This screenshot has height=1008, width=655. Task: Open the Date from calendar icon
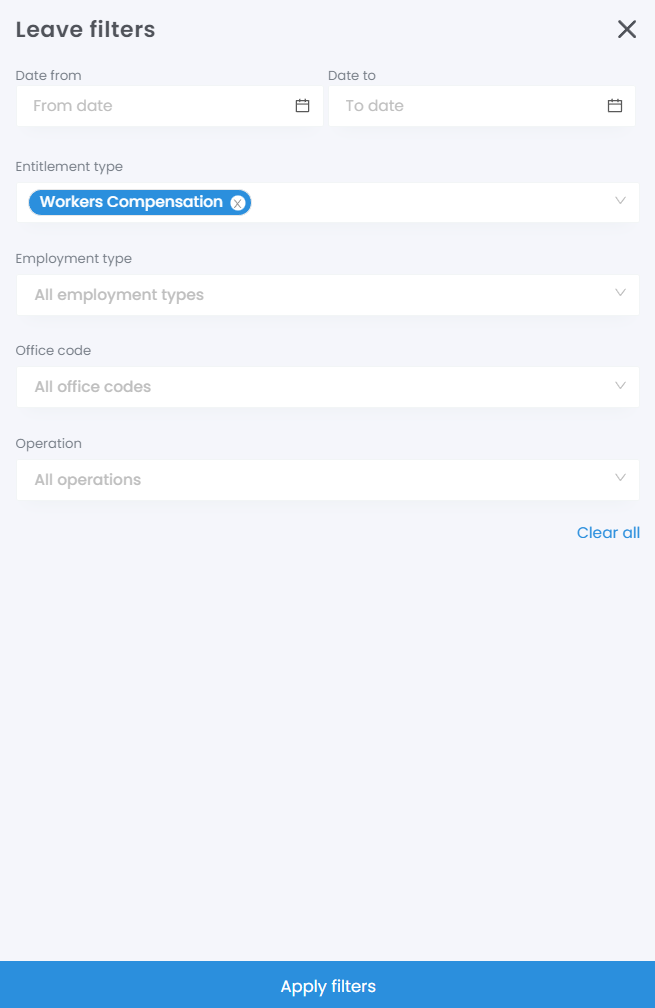[302, 106]
